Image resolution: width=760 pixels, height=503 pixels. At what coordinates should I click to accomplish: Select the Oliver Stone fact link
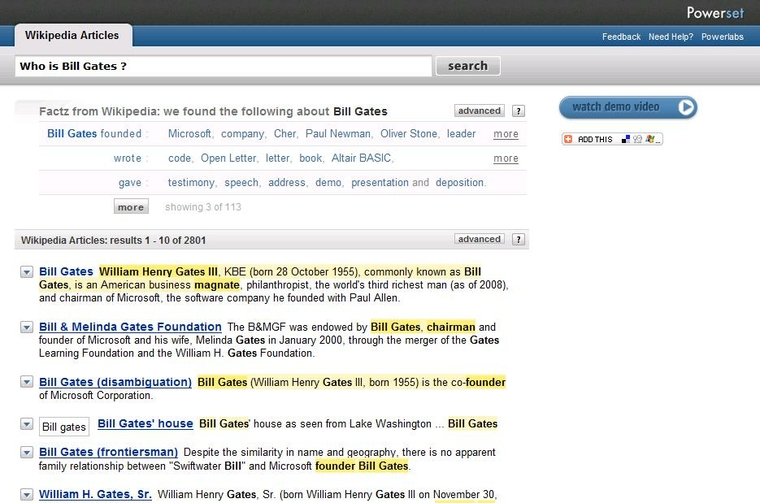pos(408,134)
